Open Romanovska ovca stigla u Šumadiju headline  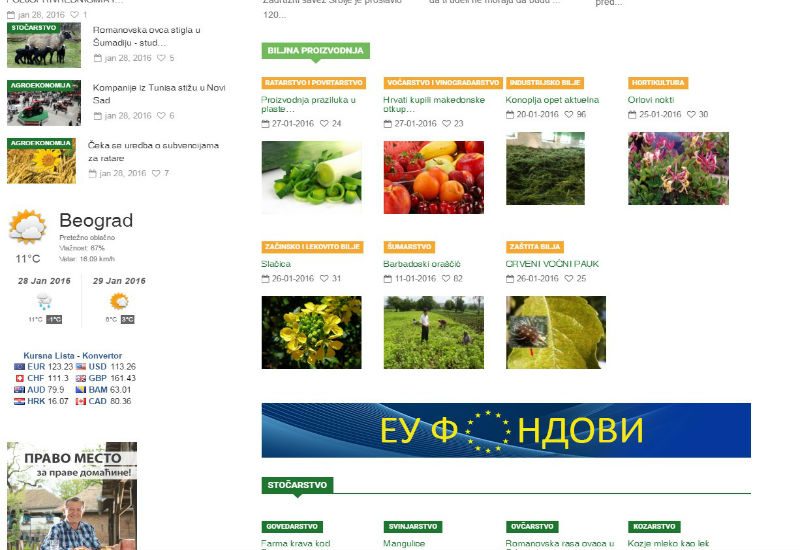tap(146, 36)
